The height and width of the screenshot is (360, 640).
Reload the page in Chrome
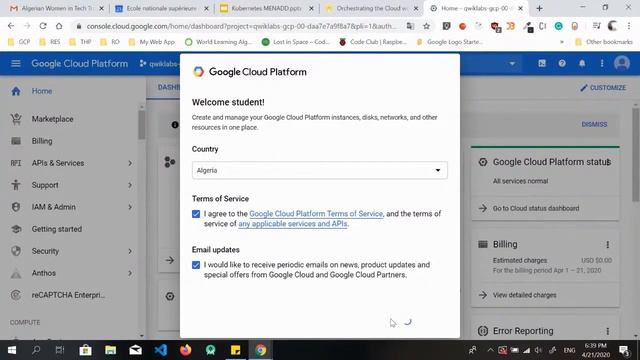tap(43, 26)
